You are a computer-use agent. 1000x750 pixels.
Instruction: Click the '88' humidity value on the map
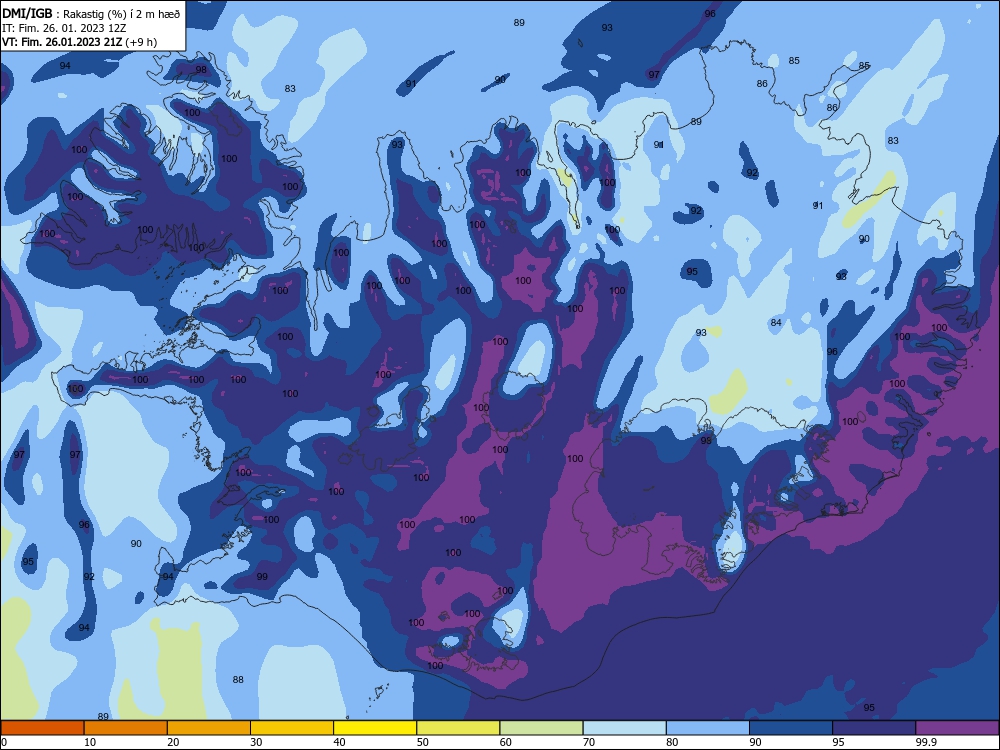point(238,680)
